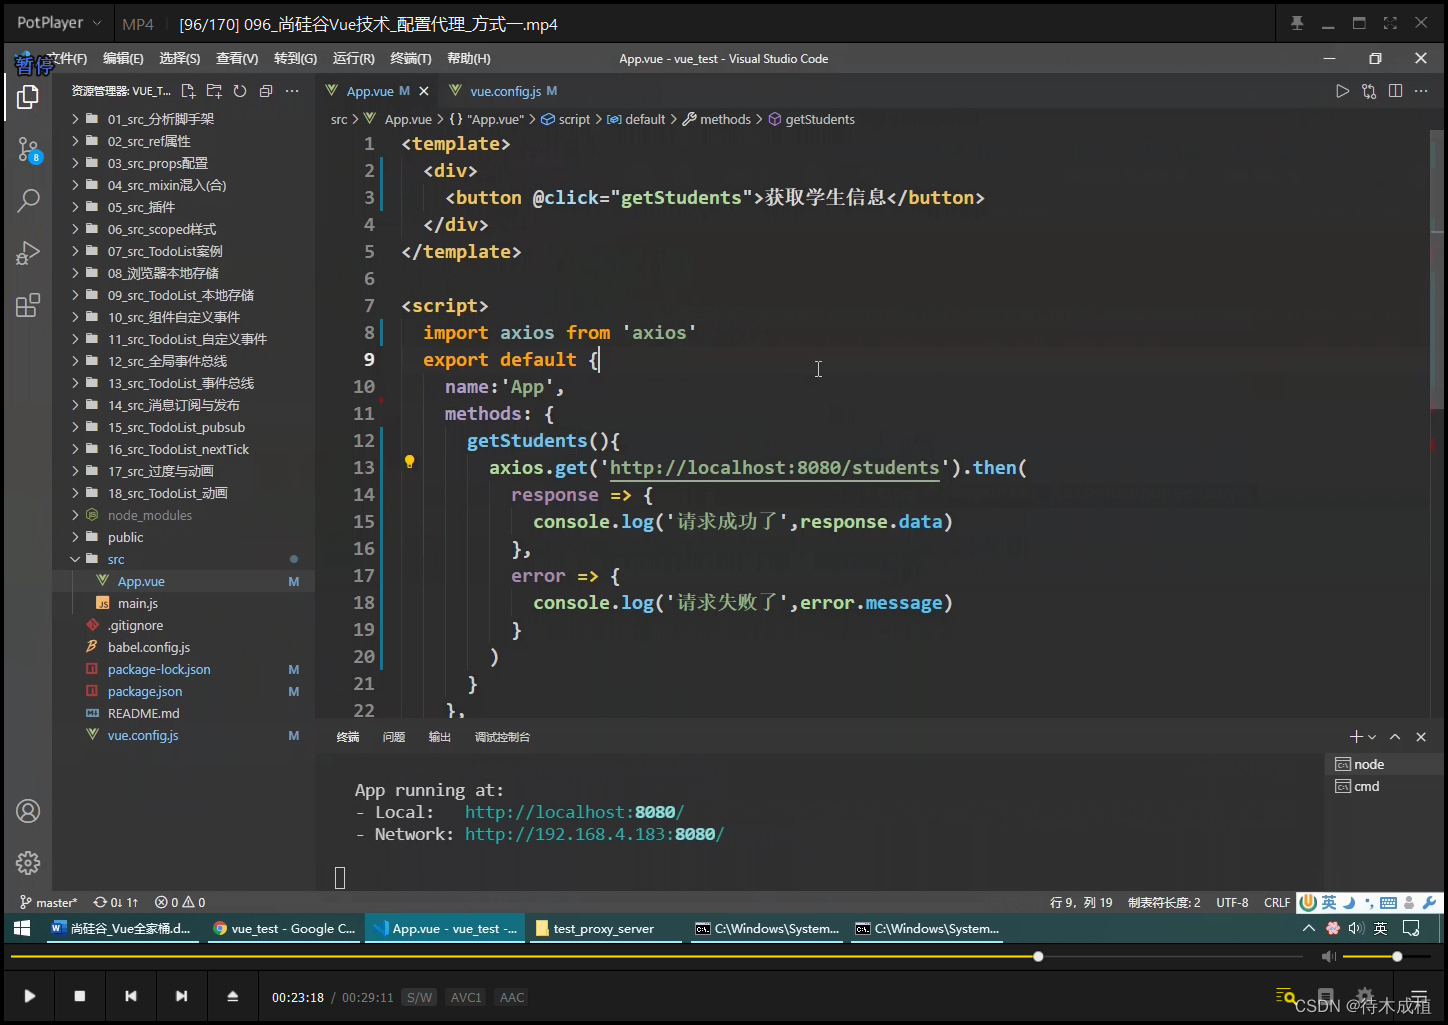Click PotPlayer volume slider handle
Screen dimensions: 1448x1025
click(x=1397, y=957)
